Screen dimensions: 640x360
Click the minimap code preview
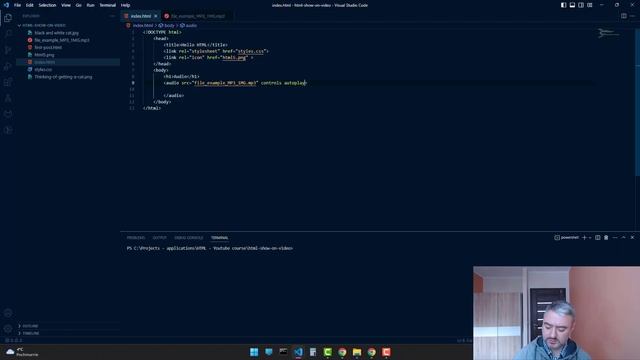coord(609,33)
